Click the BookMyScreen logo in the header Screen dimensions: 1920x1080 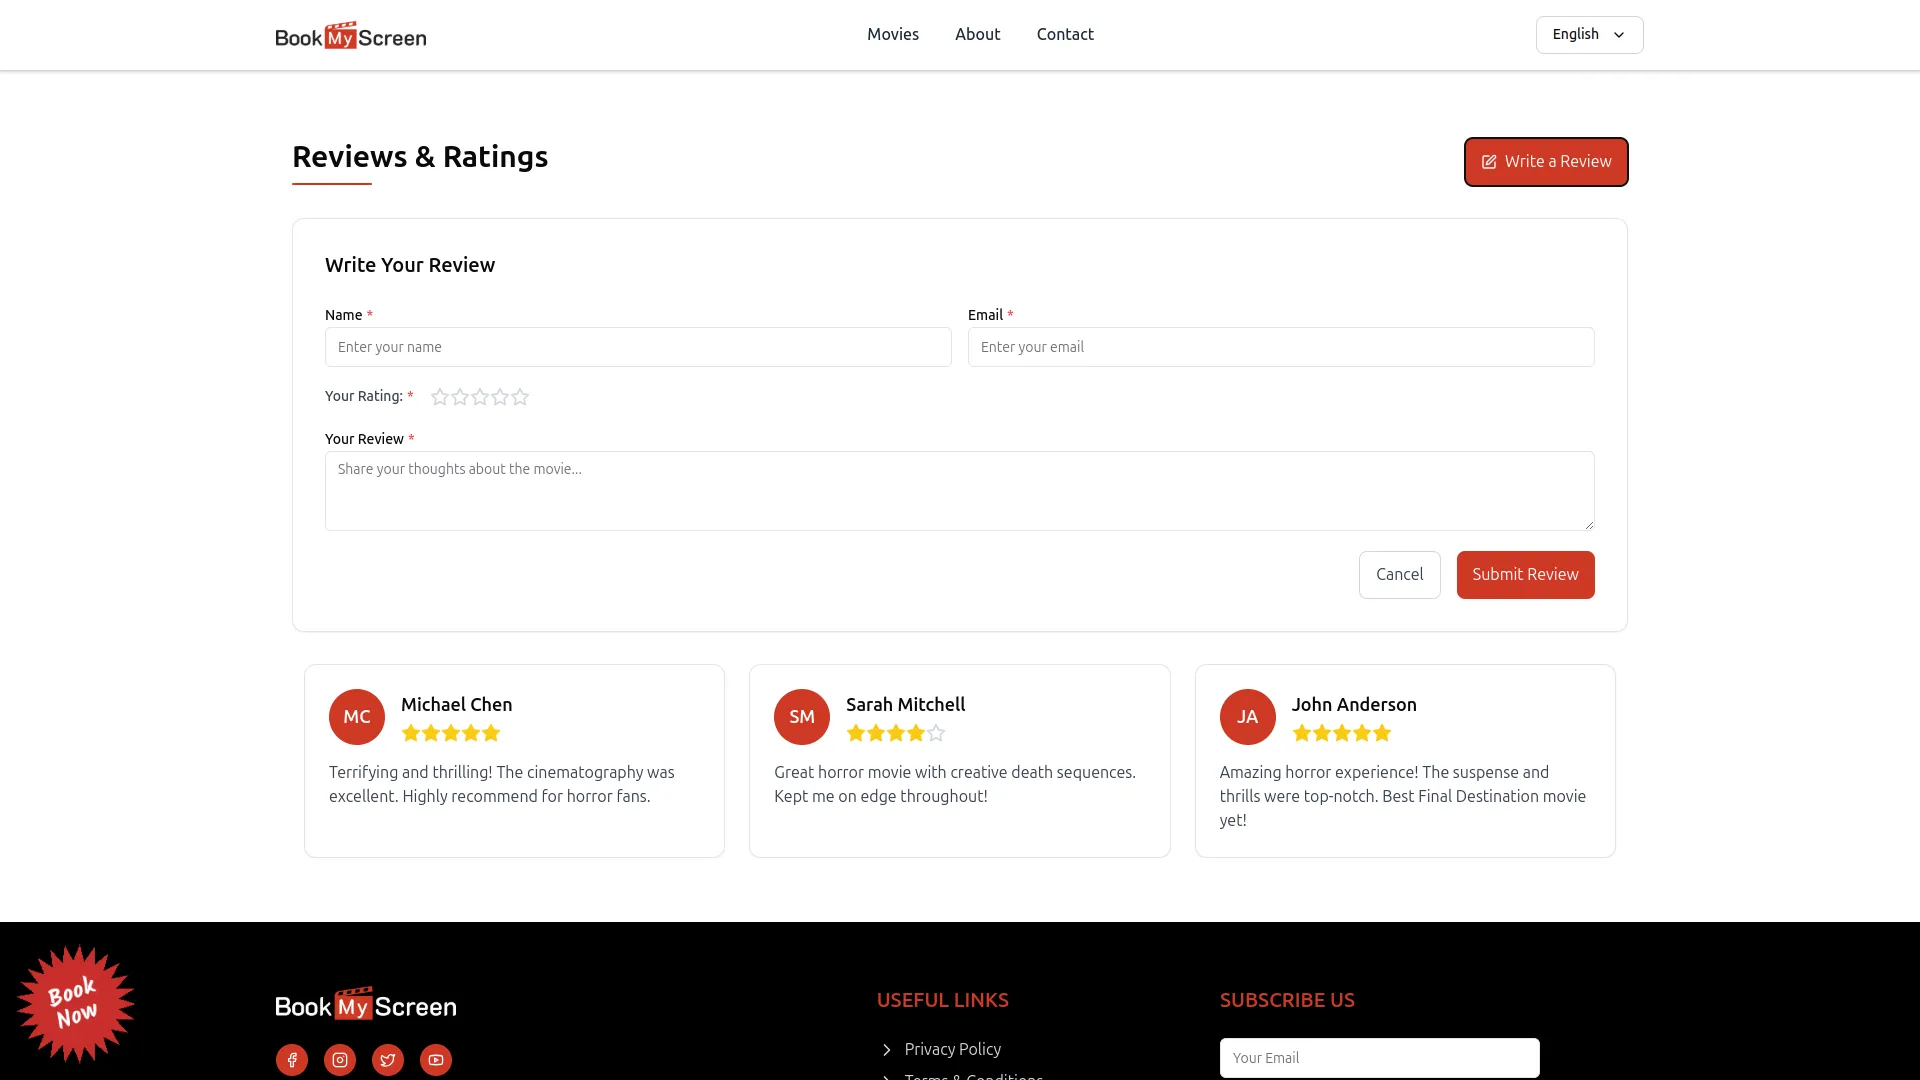350,34
